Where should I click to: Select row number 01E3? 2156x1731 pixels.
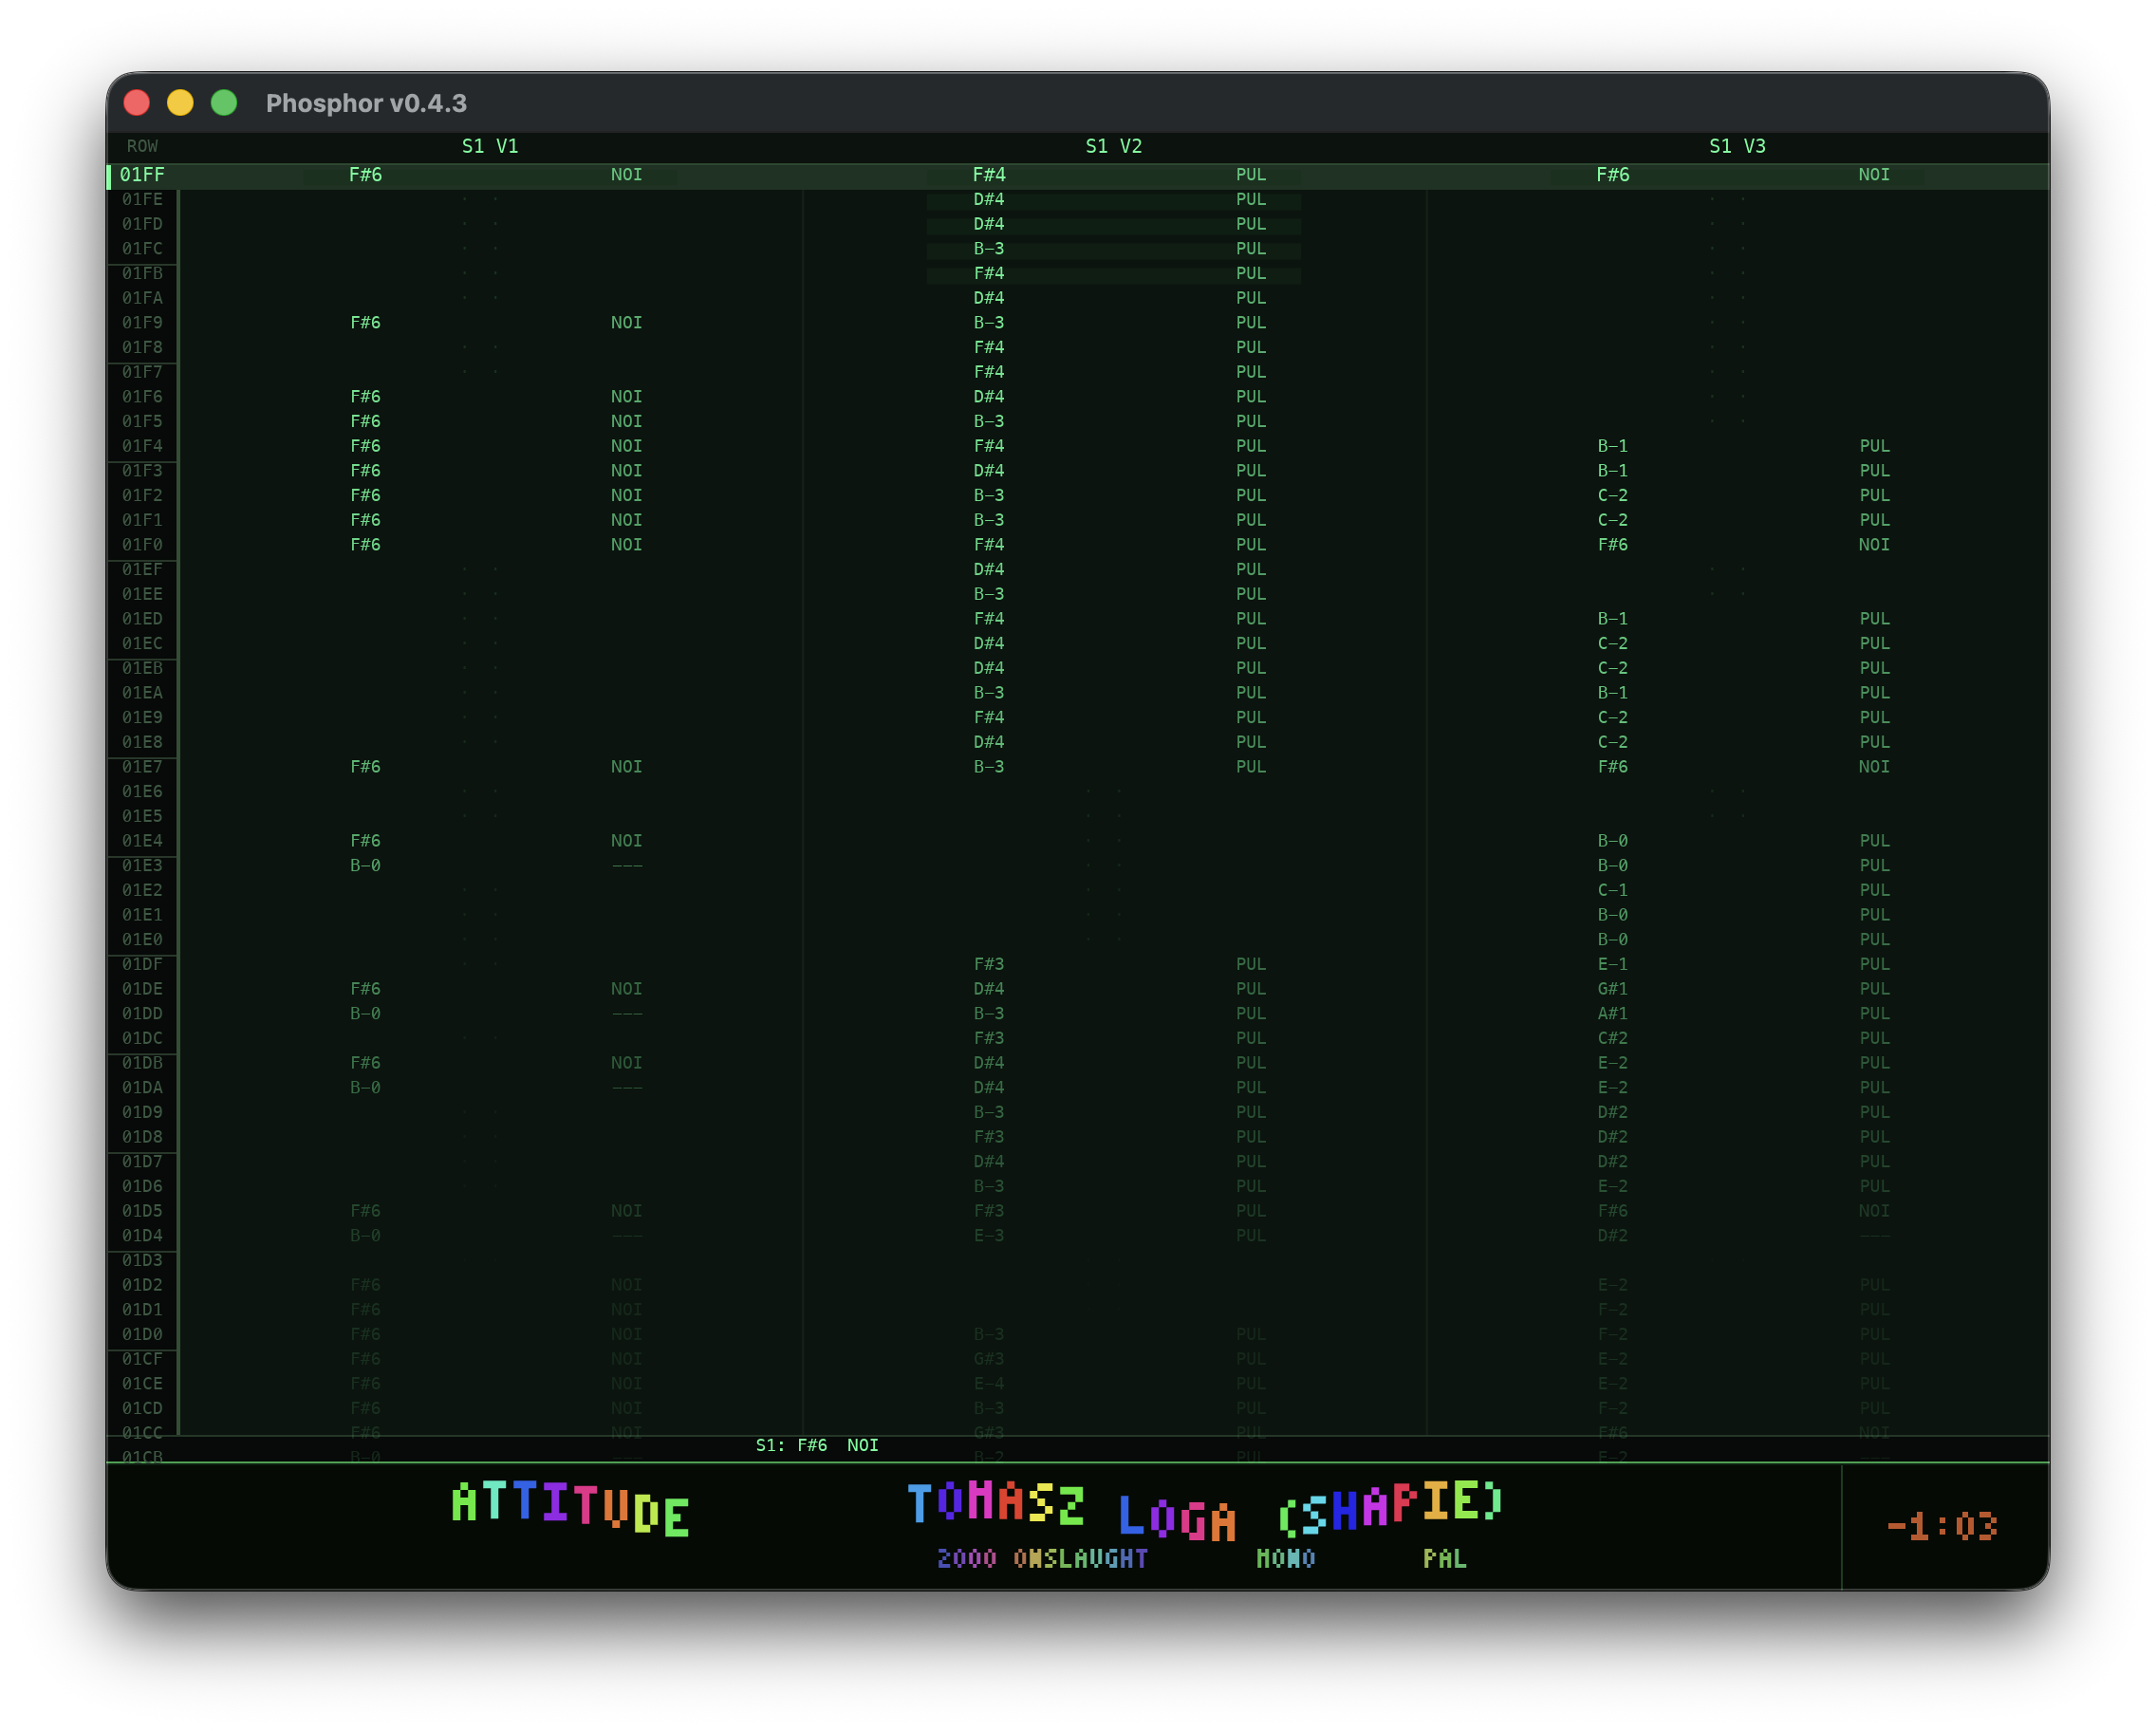click(x=142, y=866)
